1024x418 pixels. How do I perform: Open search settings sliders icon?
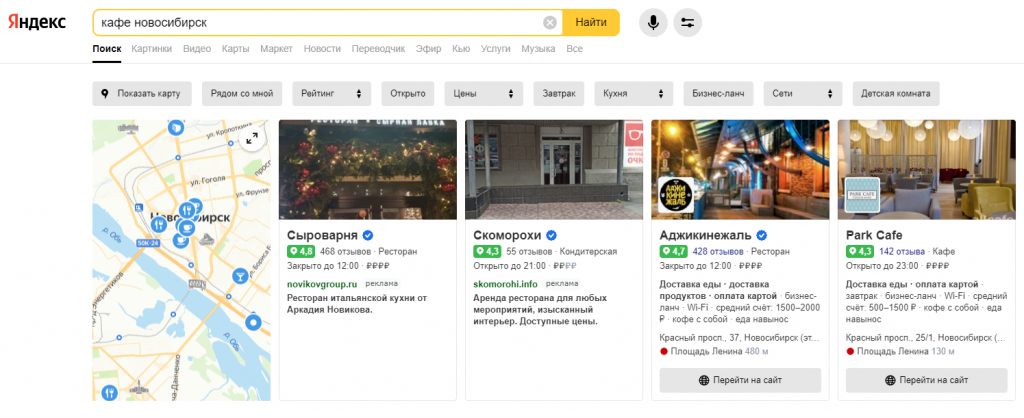(688, 23)
